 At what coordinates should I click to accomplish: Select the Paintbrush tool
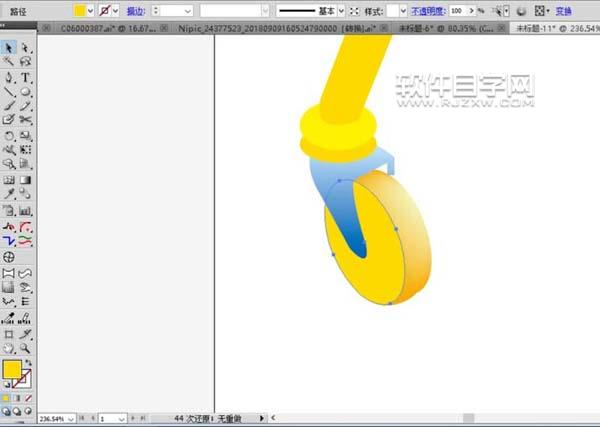click(x=9, y=106)
